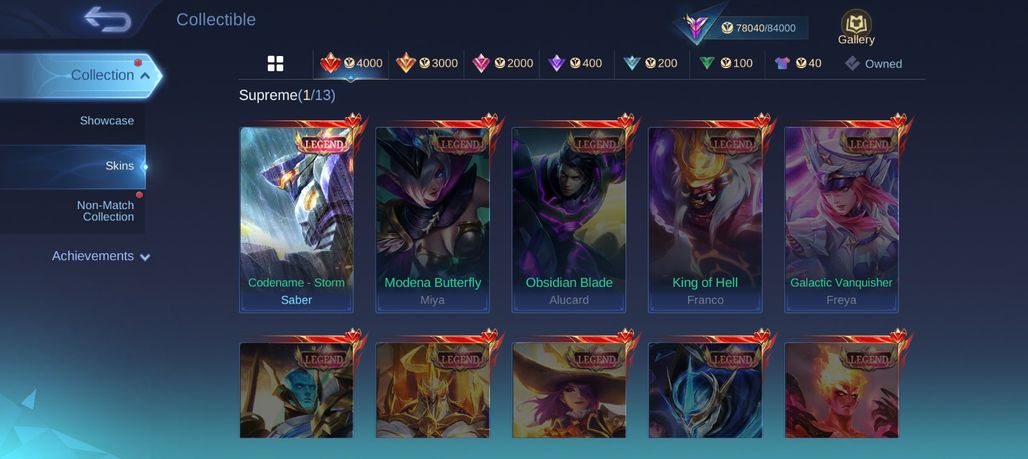Select the 40-point shirt tier filter
Screen dimensions: 1028x459
click(798, 64)
